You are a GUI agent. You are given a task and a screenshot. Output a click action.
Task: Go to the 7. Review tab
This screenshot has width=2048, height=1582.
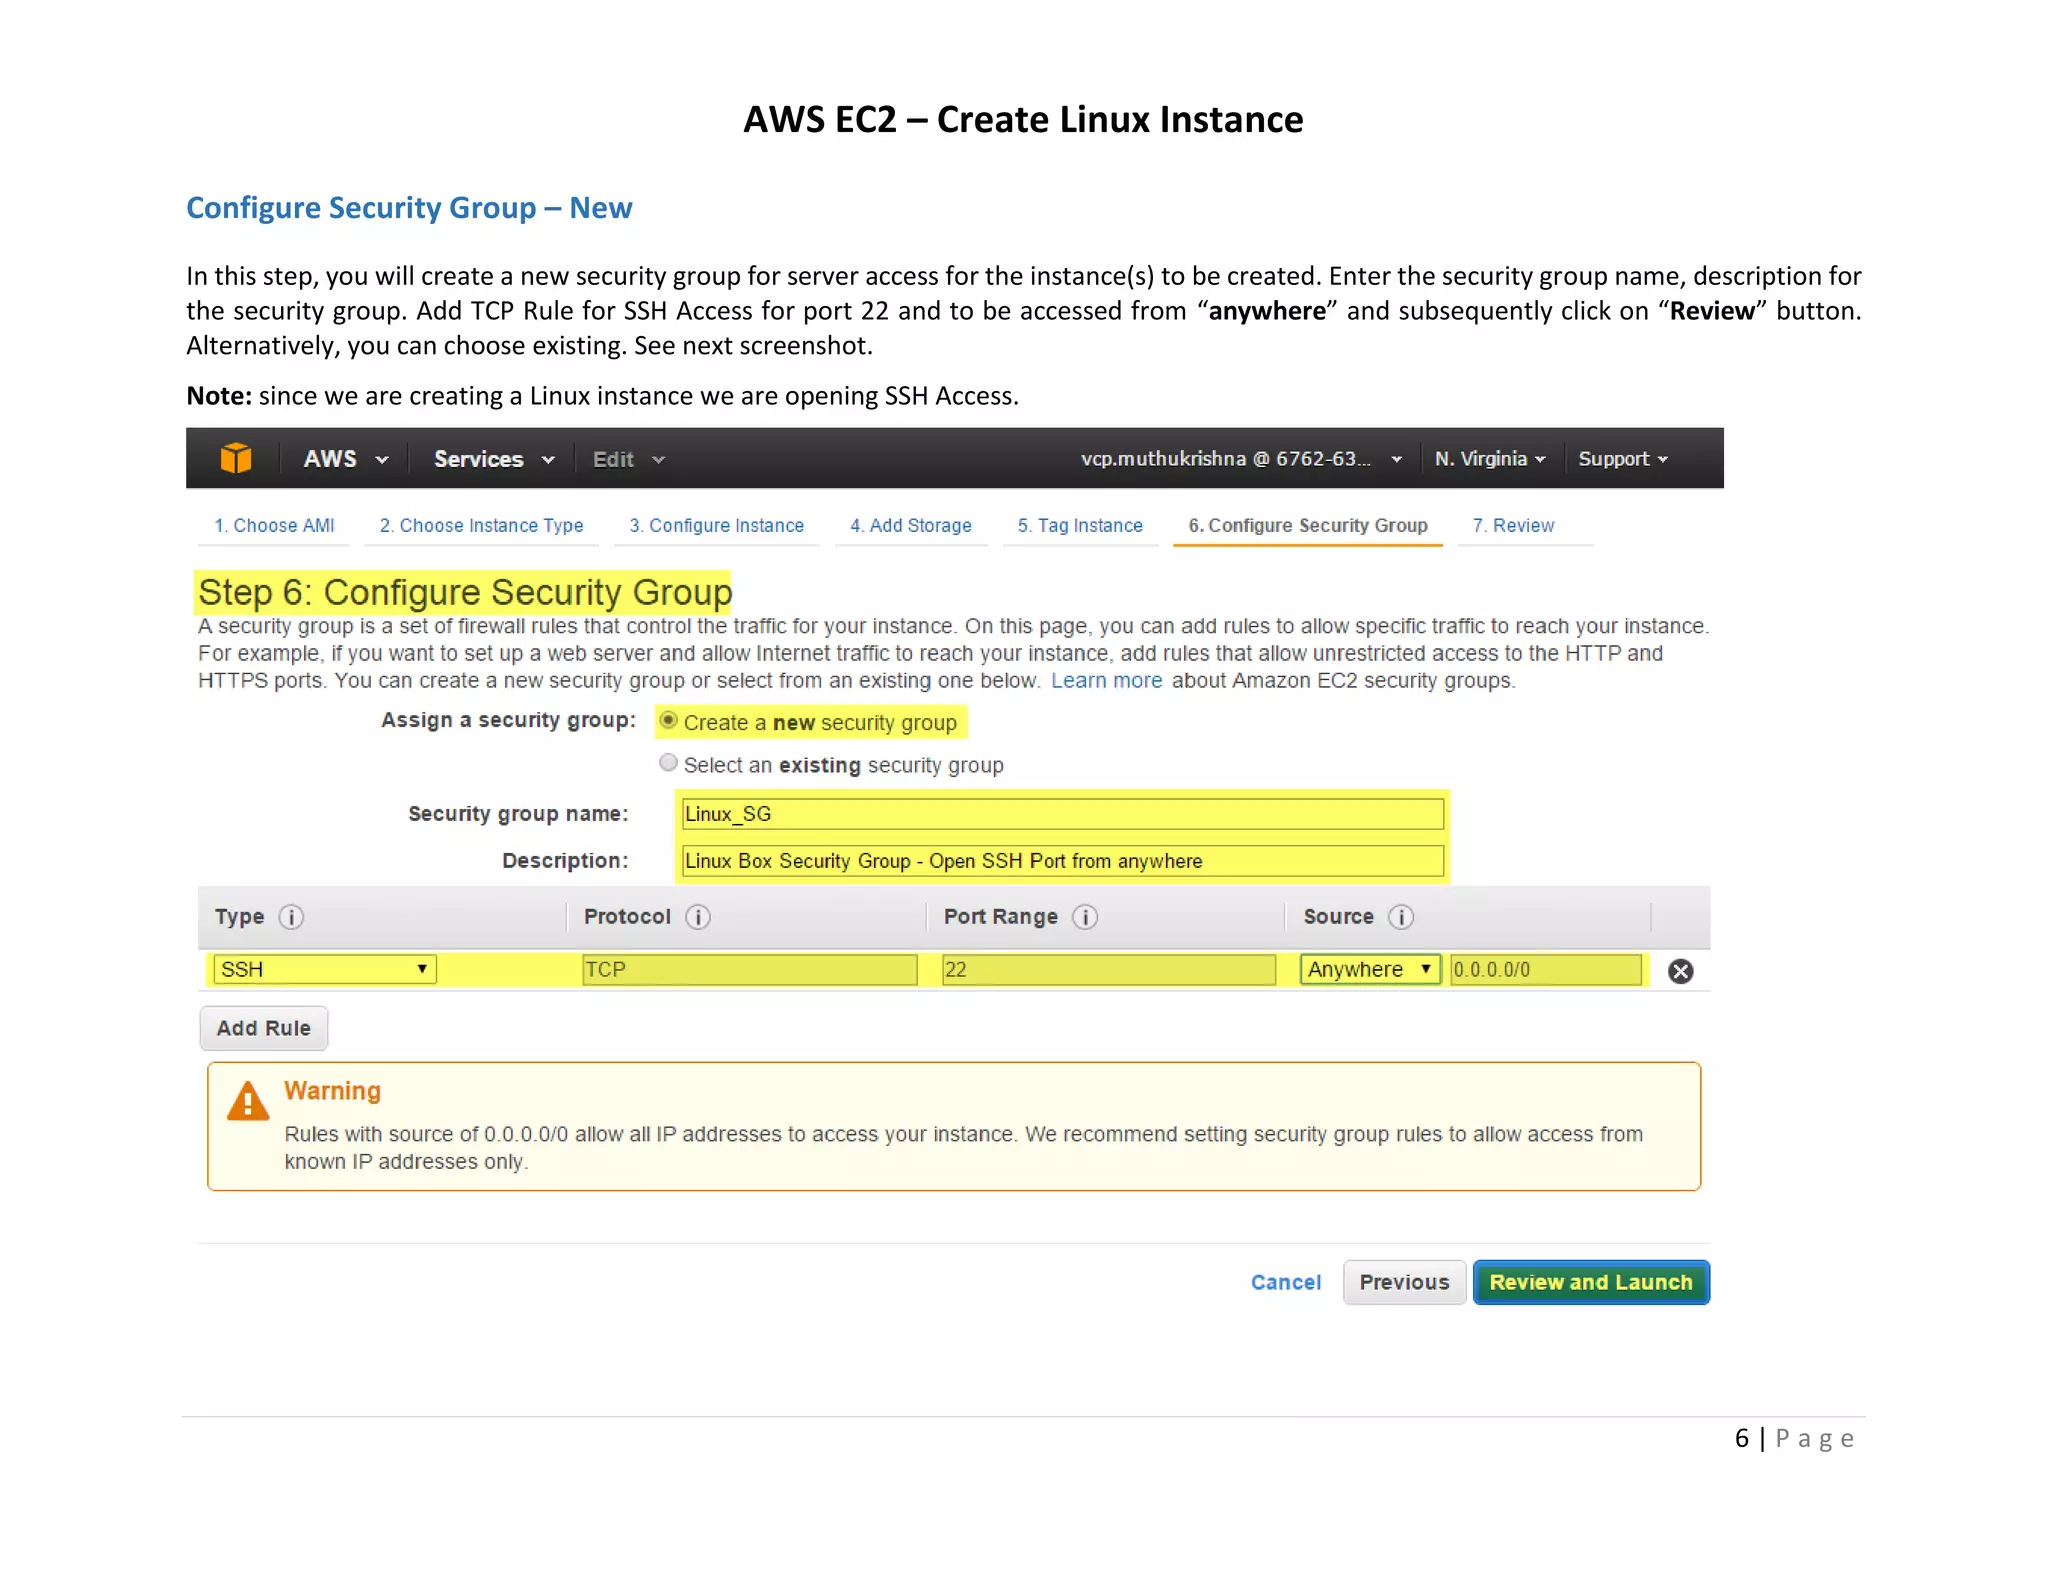(x=1513, y=526)
